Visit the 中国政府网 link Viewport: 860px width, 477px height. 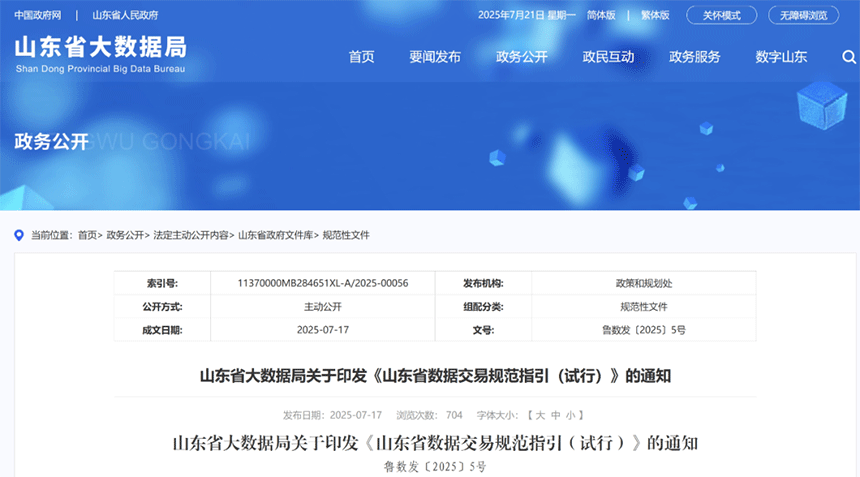pos(38,15)
